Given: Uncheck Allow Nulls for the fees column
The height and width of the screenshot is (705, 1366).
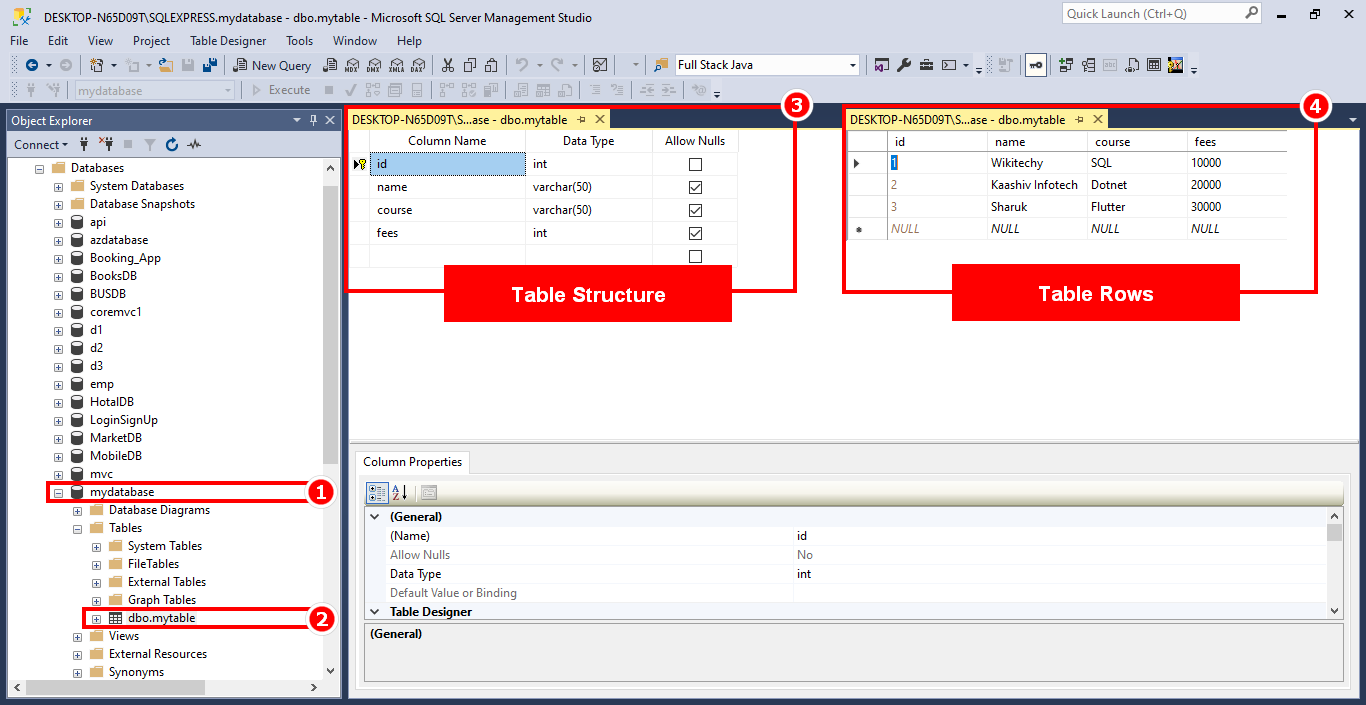Looking at the screenshot, I should (x=694, y=232).
